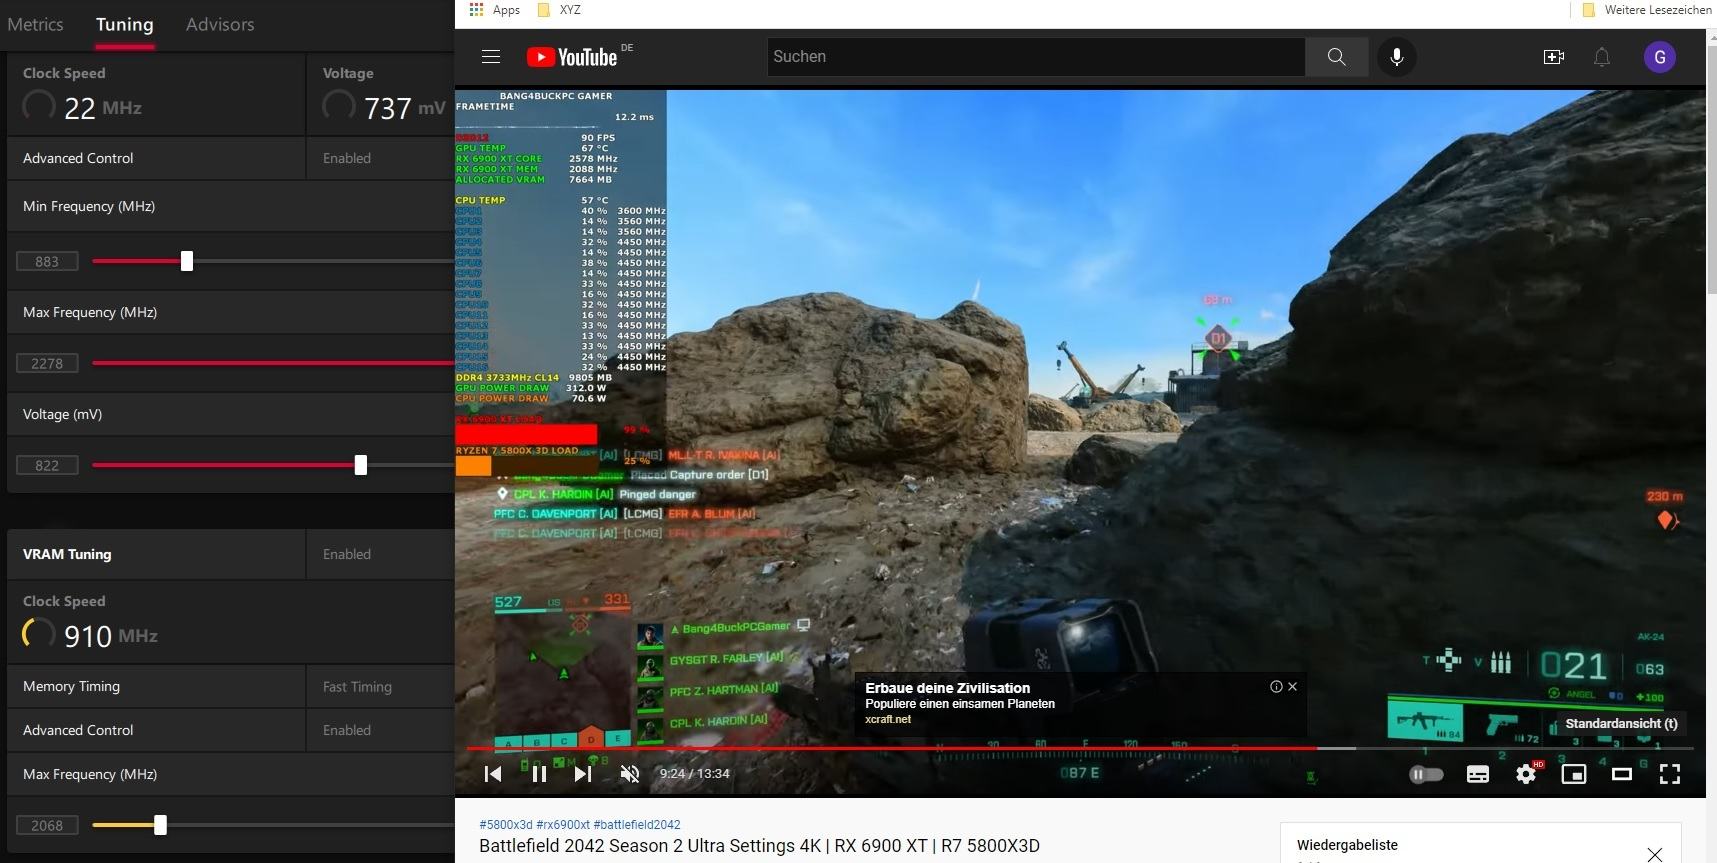Open the xcraft.net ad link
This screenshot has width=1717, height=863.
(888, 719)
